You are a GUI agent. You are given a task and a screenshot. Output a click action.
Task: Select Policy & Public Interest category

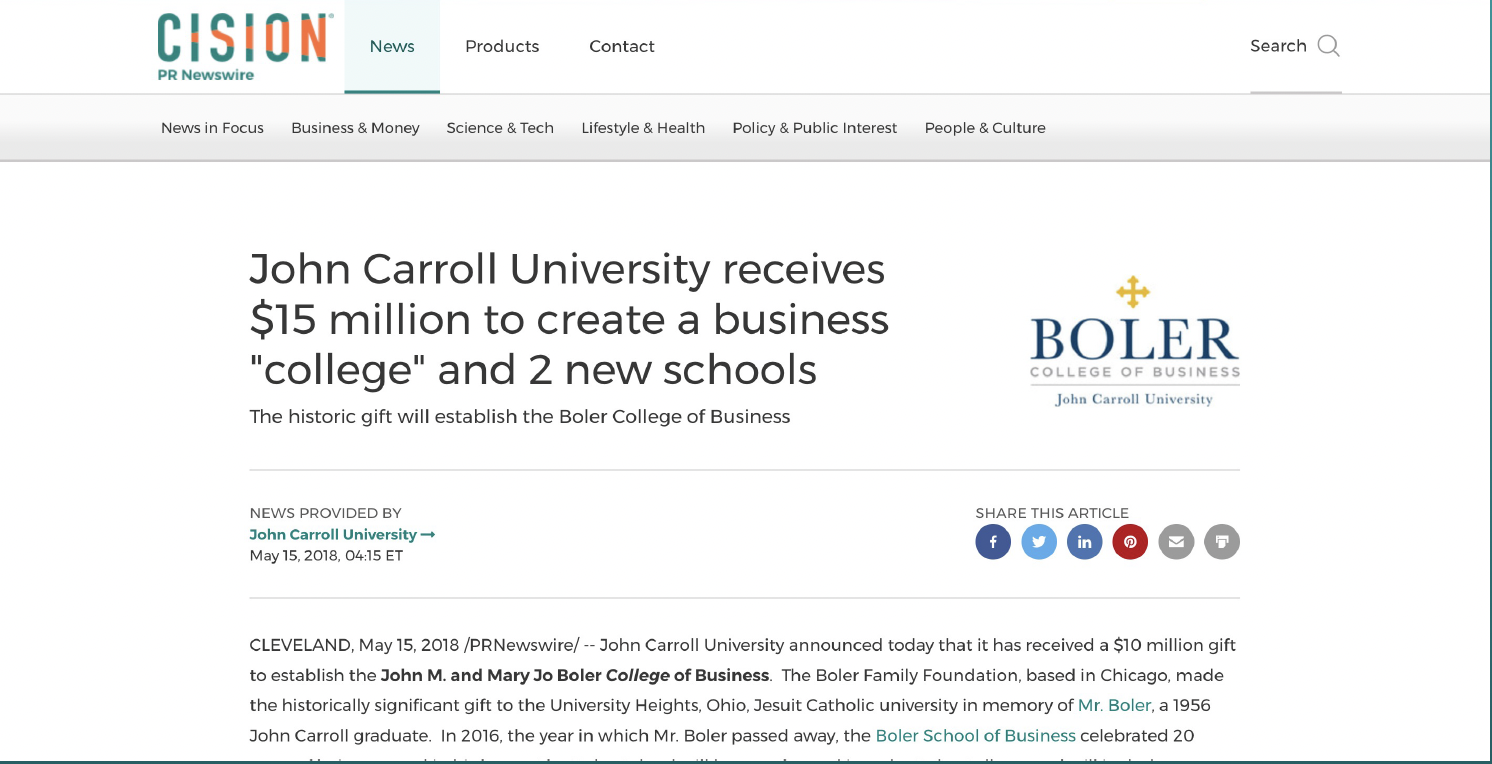[x=815, y=128]
